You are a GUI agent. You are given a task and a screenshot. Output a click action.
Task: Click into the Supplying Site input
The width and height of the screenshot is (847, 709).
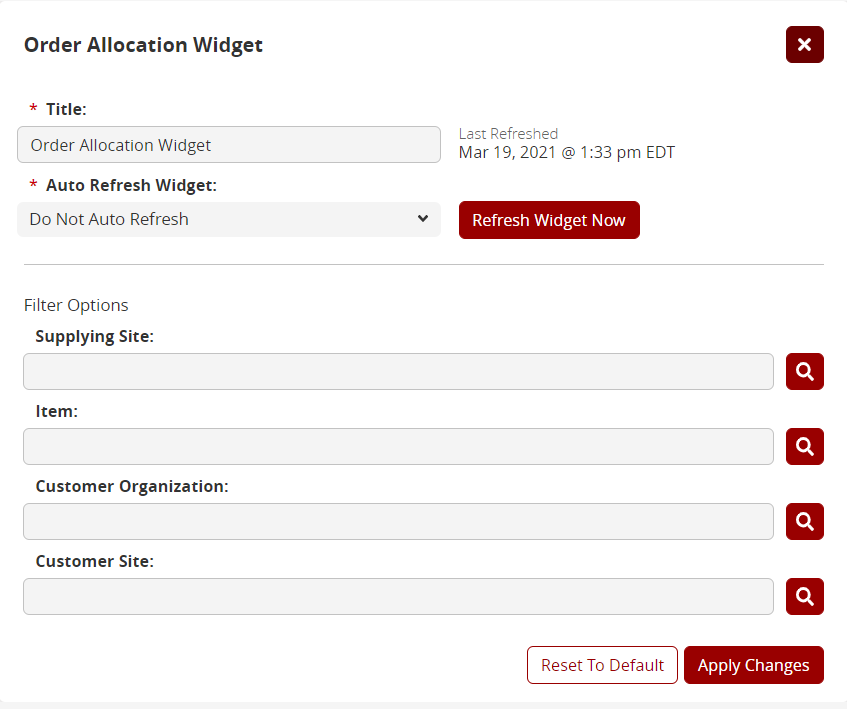pyautogui.click(x=398, y=372)
